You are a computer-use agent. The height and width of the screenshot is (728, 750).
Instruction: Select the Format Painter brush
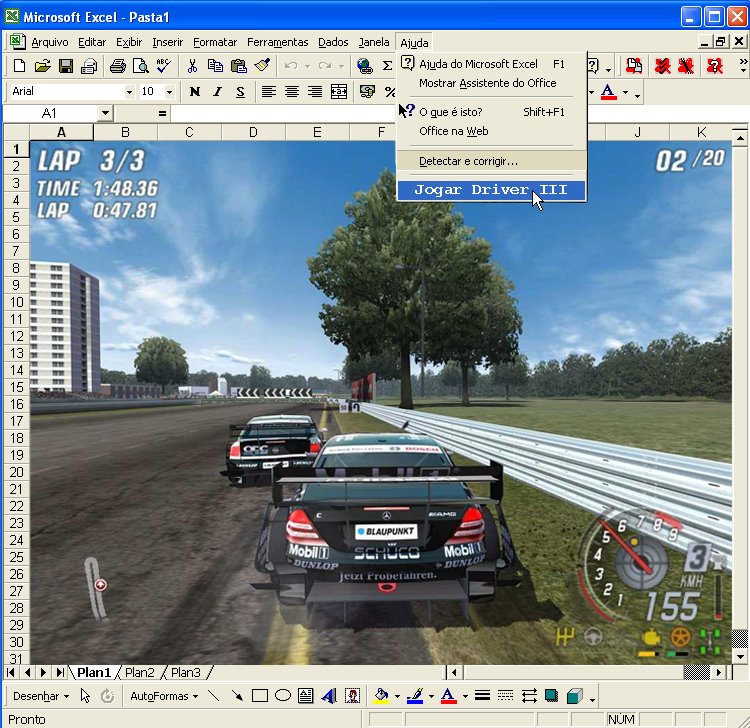coord(262,66)
